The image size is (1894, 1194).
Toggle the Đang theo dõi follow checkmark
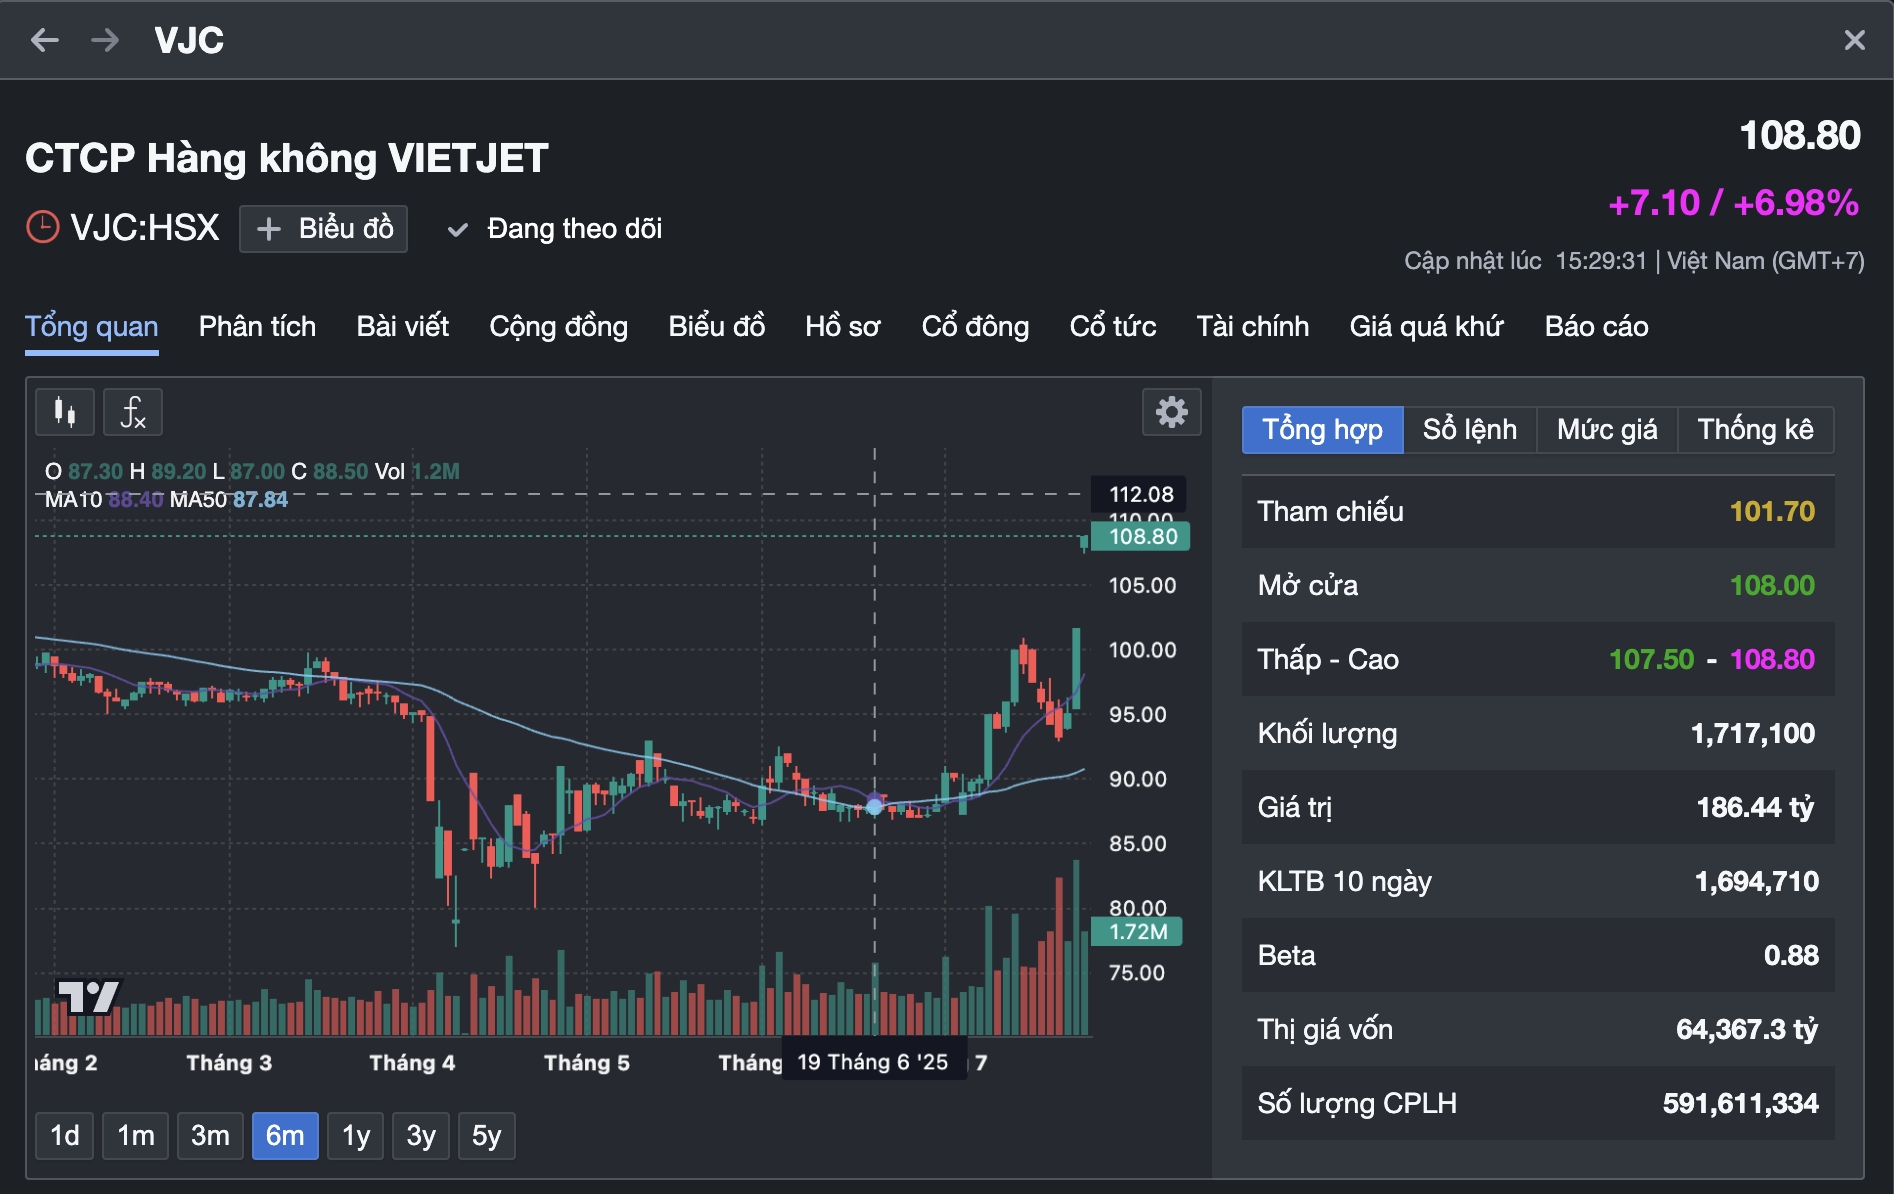pos(458,229)
